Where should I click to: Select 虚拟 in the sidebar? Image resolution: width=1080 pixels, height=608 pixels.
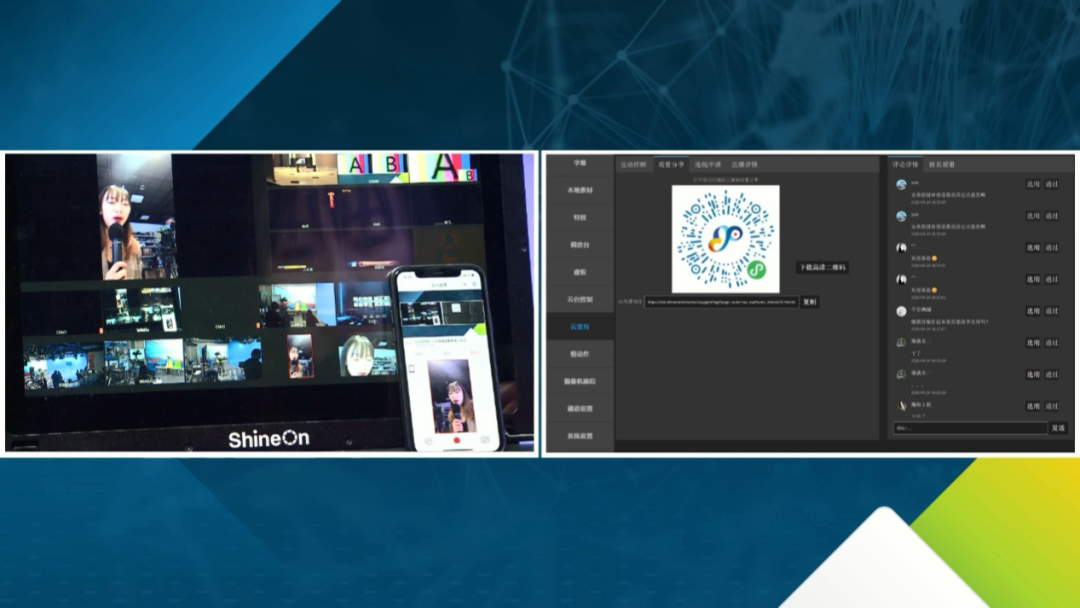[580, 272]
